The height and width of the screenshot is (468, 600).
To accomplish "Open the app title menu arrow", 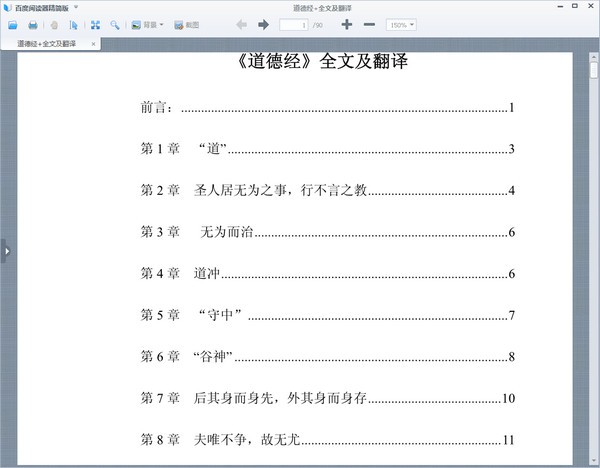I will click(76, 7).
